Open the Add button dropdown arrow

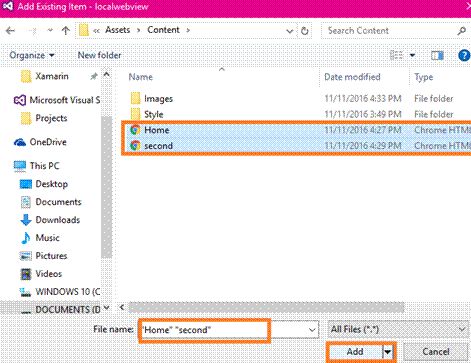[x=388, y=352]
